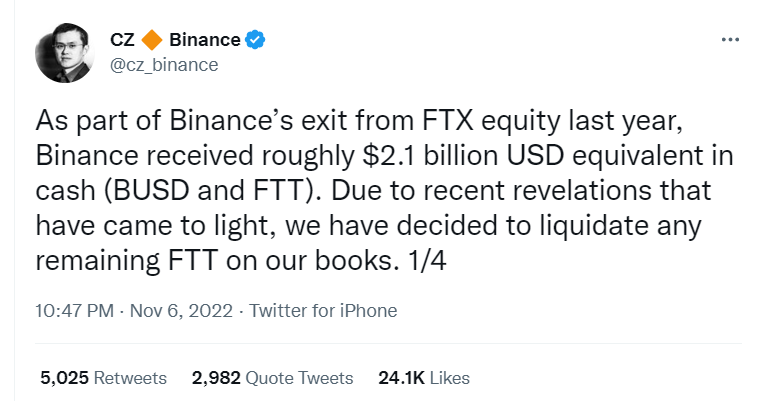Click the Likes label

(x=450, y=378)
